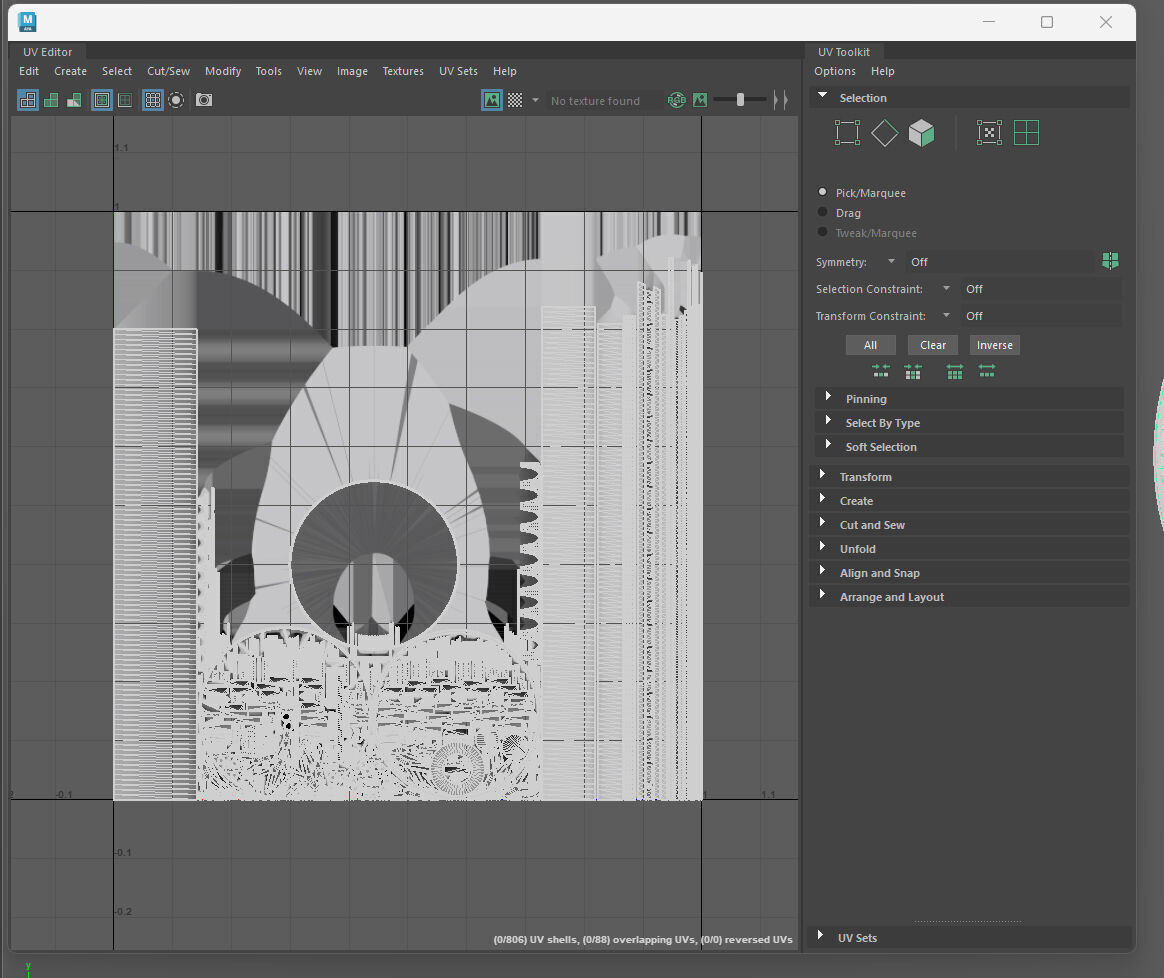This screenshot has height=978, width=1164.
Task: Click the symmetrize icon beside the Symmetry field
Action: [x=1109, y=261]
